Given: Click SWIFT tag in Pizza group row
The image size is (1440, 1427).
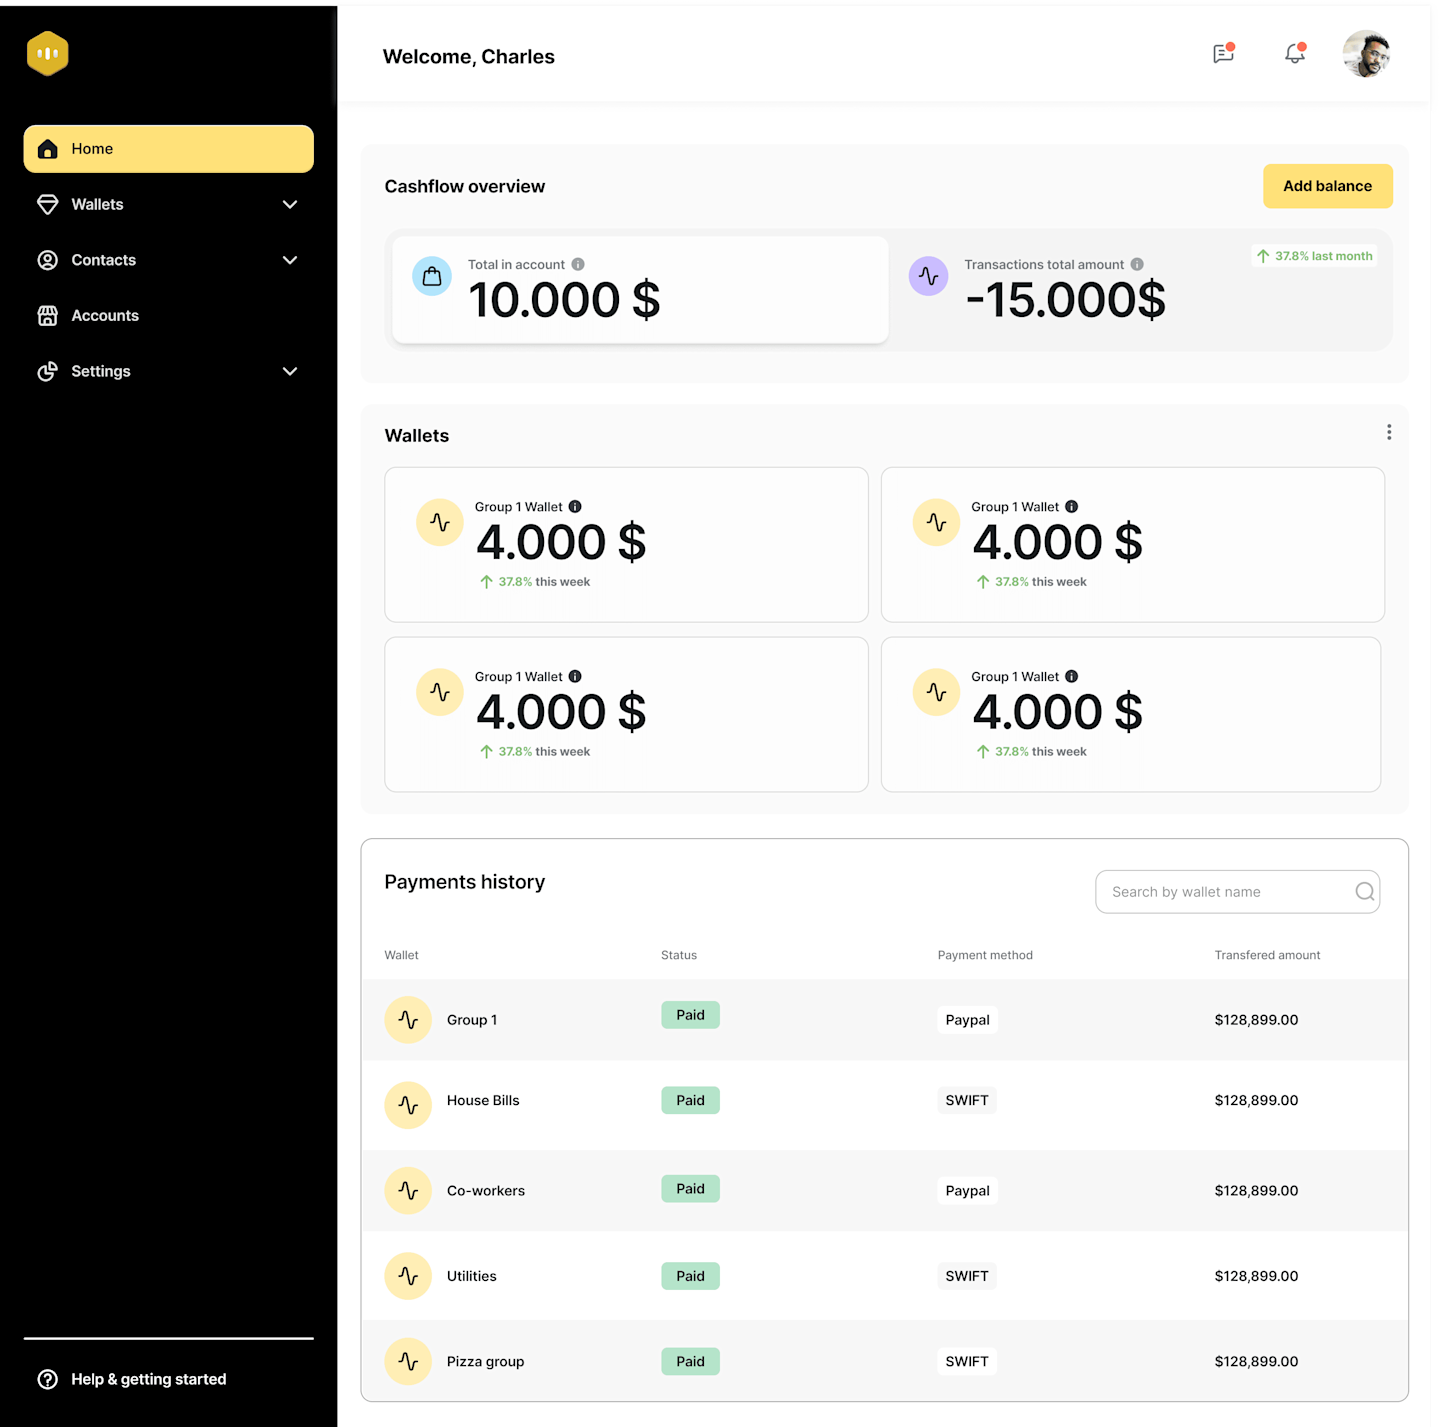Looking at the screenshot, I should pyautogui.click(x=967, y=1361).
